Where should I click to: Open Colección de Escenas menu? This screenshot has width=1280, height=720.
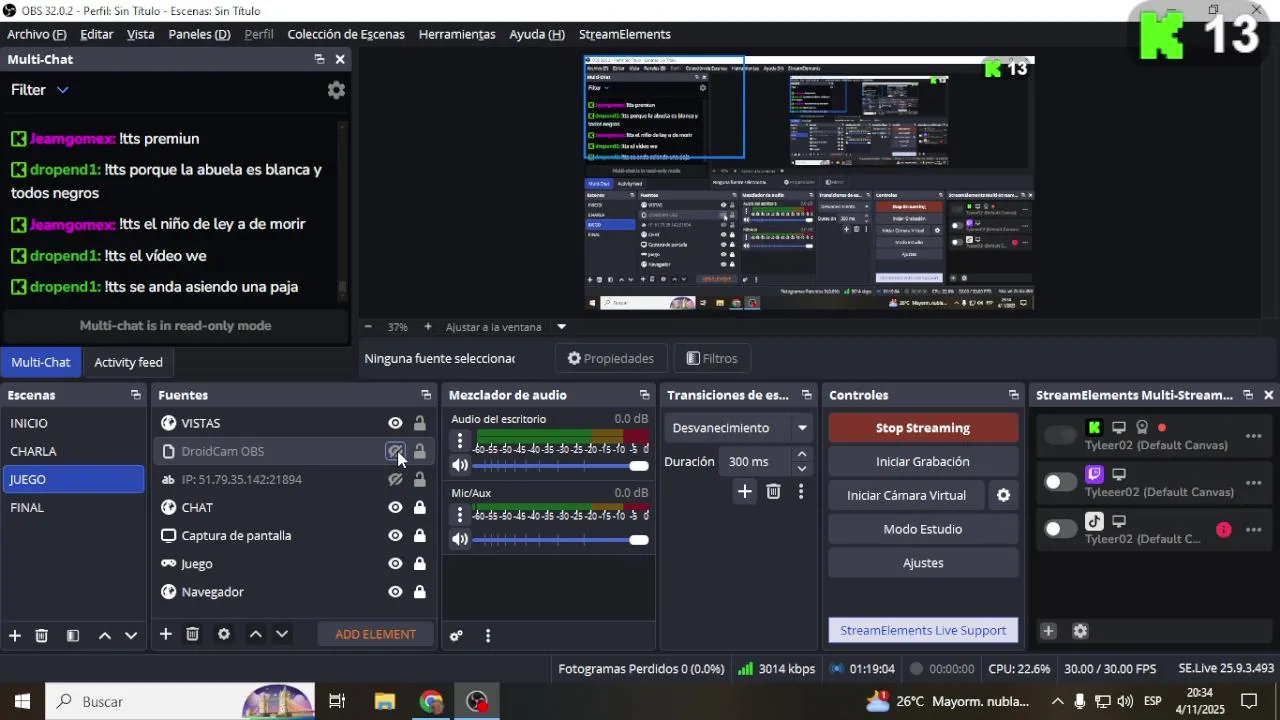click(x=346, y=34)
